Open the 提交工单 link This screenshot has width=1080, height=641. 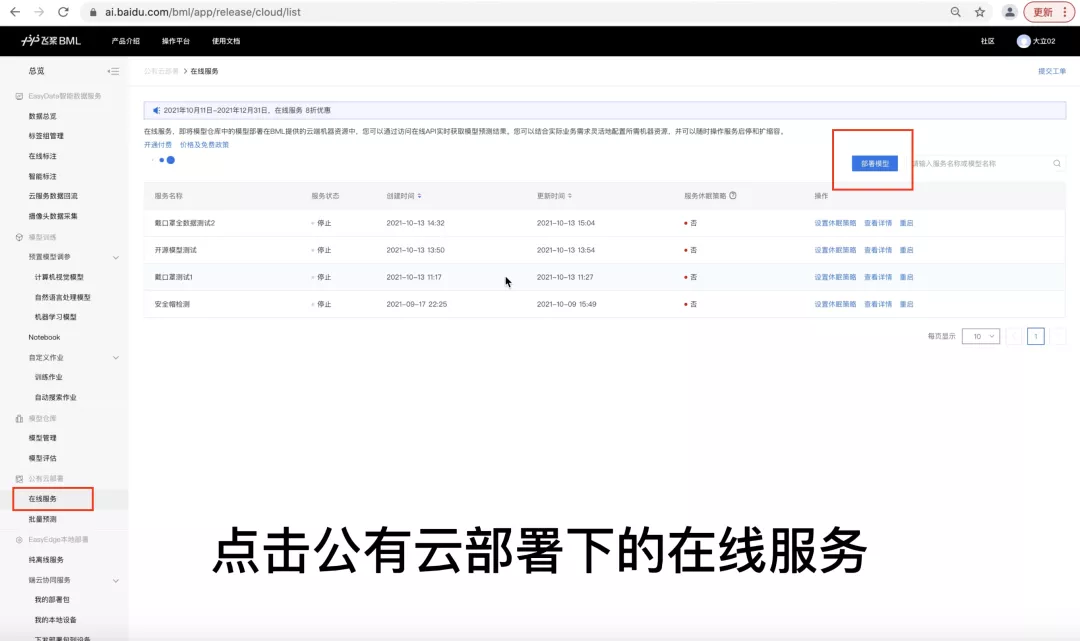(1052, 71)
